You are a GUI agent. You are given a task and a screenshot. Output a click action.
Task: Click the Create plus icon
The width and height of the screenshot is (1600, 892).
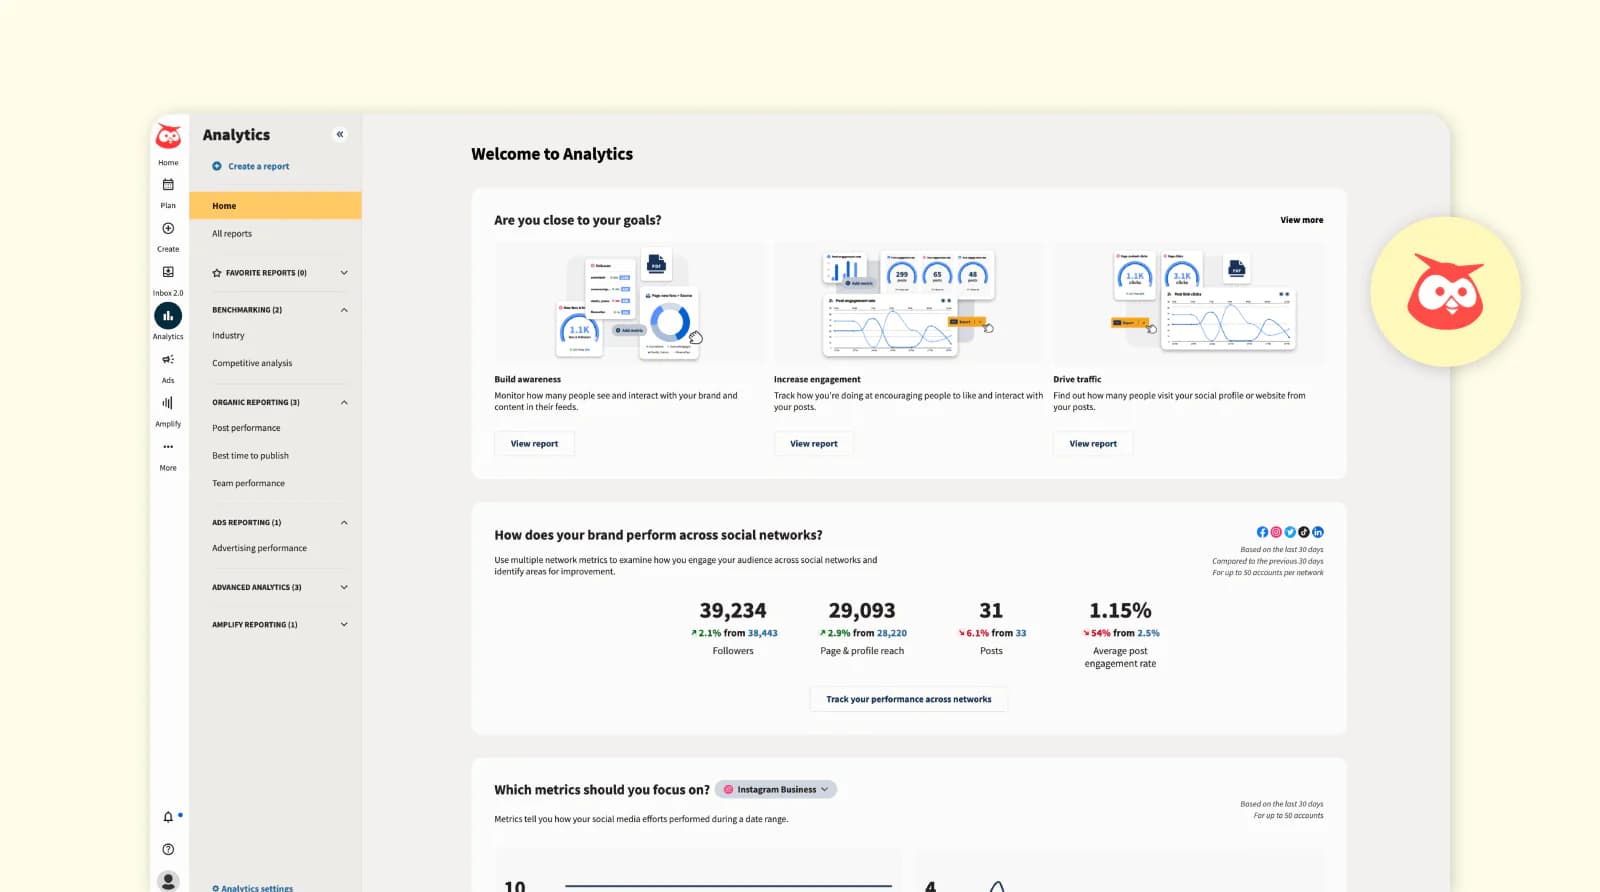pos(168,228)
